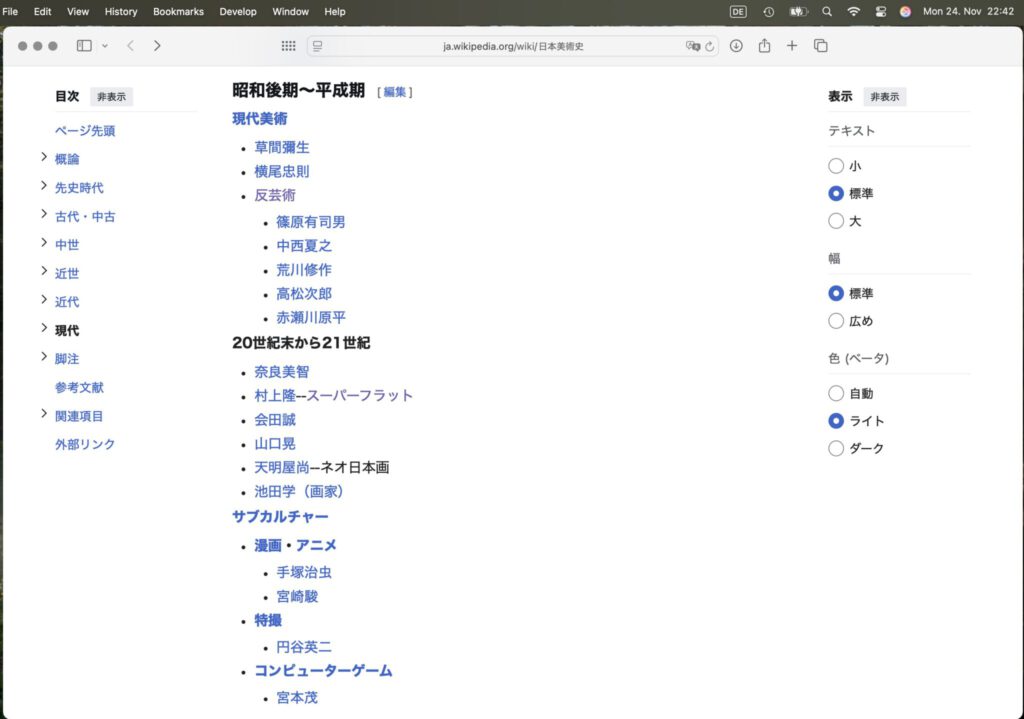Click the Wi-Fi status icon
Image resolution: width=1024 pixels, height=719 pixels.
pyautogui.click(x=853, y=11)
